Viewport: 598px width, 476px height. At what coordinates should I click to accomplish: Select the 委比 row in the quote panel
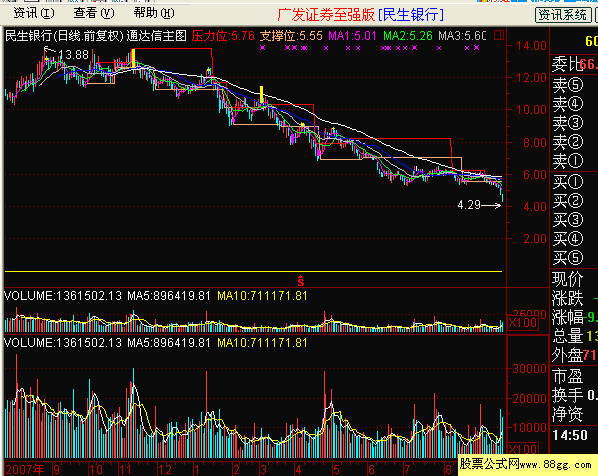pos(574,64)
